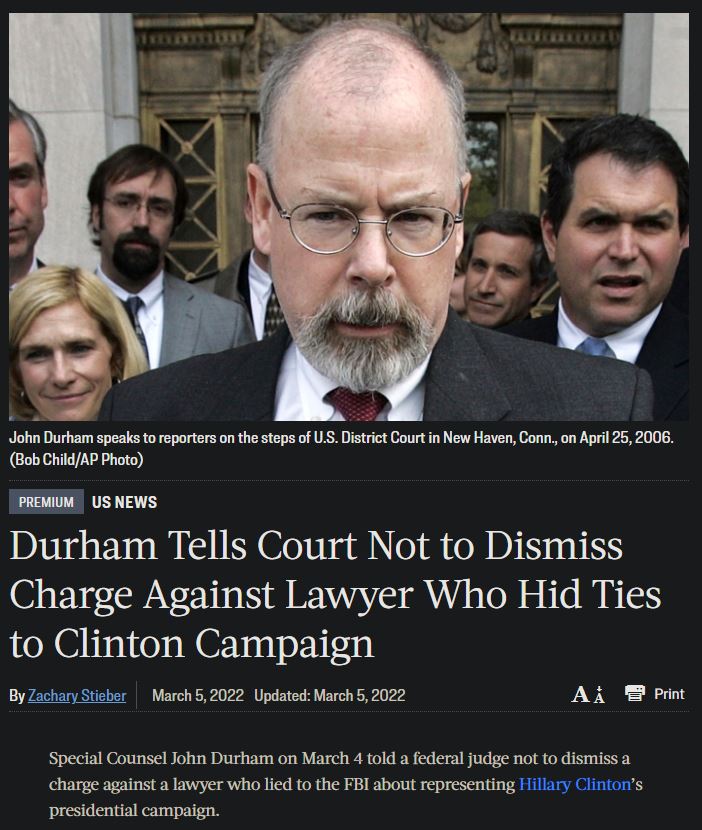Open the Zachary Stieber author page
Image resolution: width=702 pixels, height=830 pixels.
[x=77, y=695]
